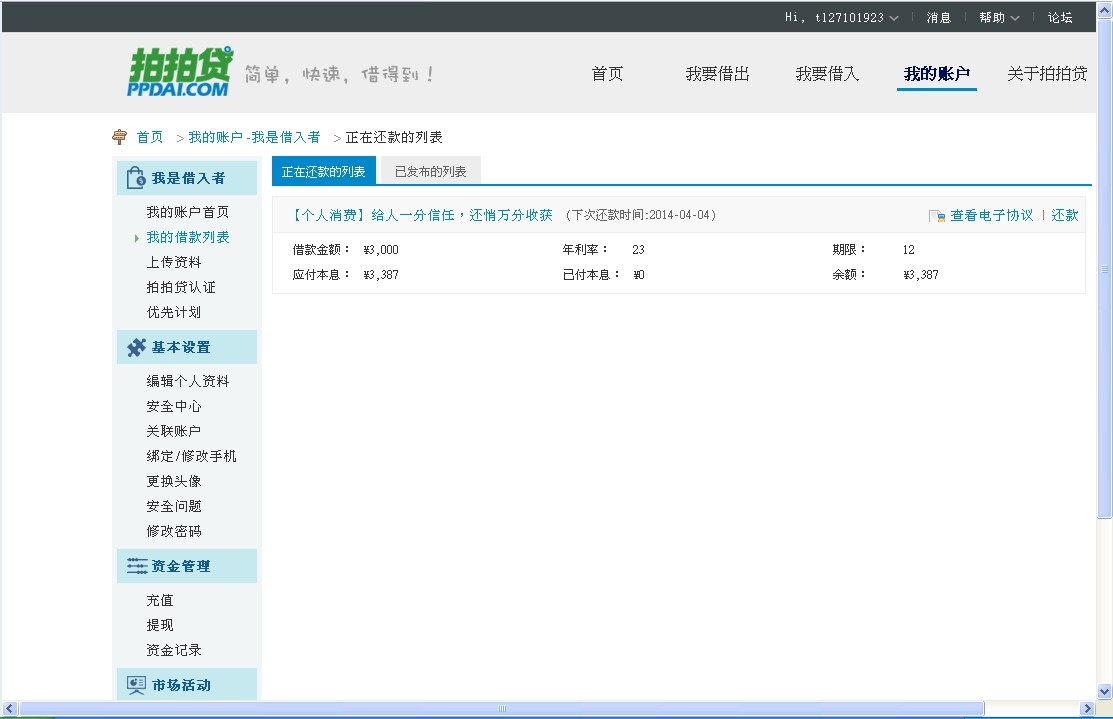Click the signpost icon beside 首页 breadcrumb
The height and width of the screenshot is (719, 1113).
pyautogui.click(x=120, y=137)
